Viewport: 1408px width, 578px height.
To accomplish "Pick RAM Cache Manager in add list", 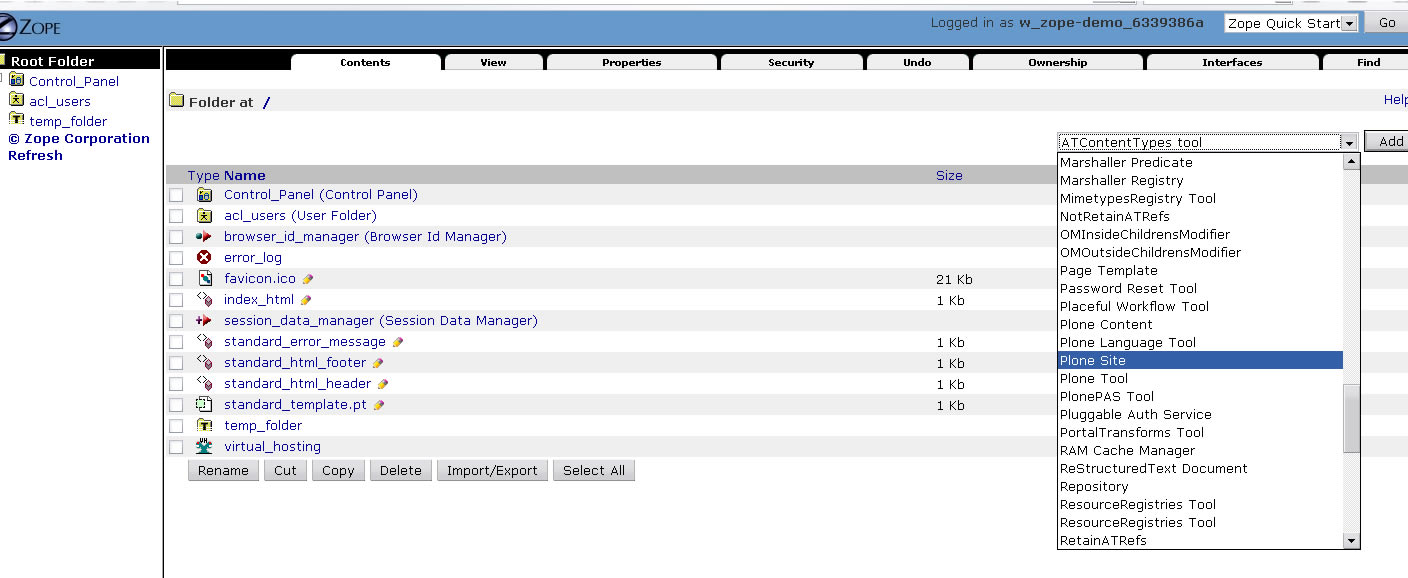I will tap(1200, 450).
